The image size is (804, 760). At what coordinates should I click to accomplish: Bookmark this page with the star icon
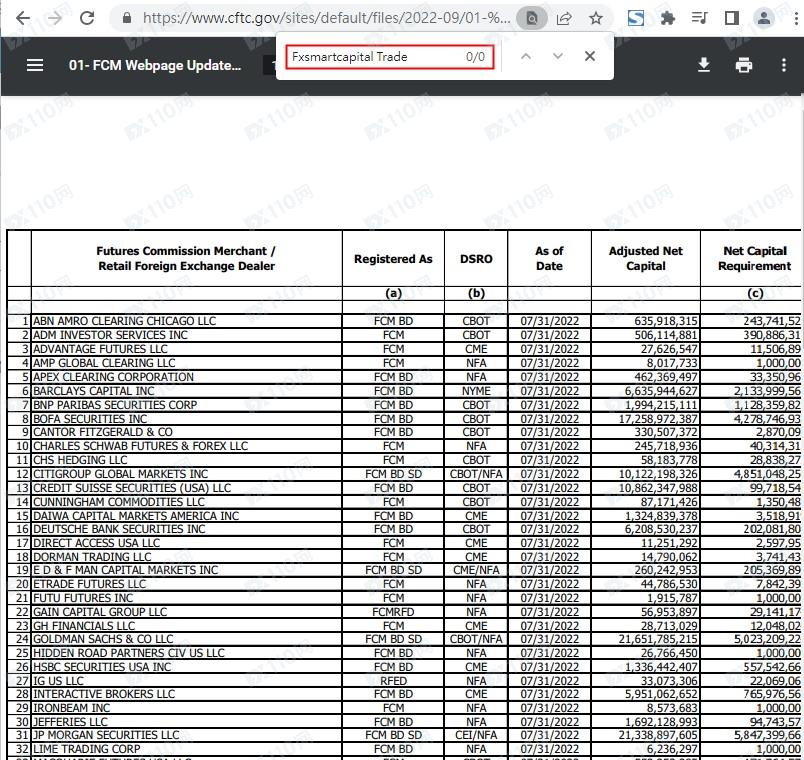[596, 18]
